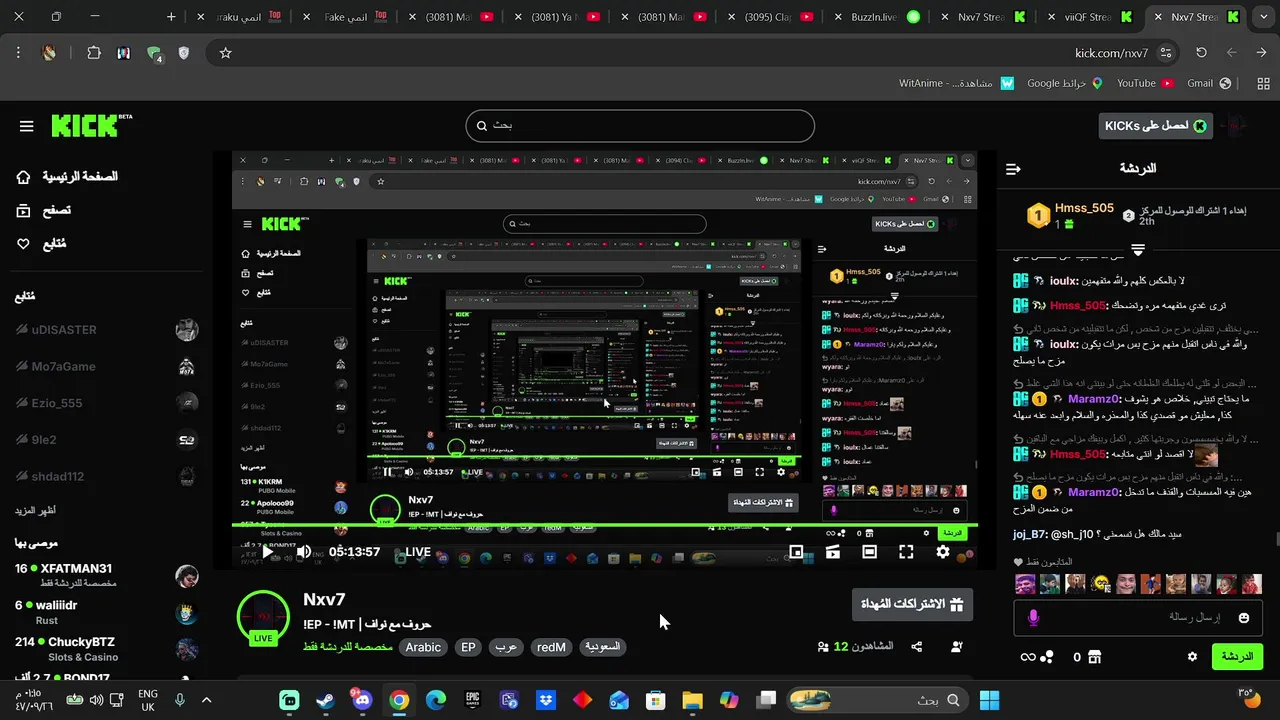This screenshot has width=1280, height=720.
Task: Open the Gmail bookmark
Action: (x=1208, y=84)
